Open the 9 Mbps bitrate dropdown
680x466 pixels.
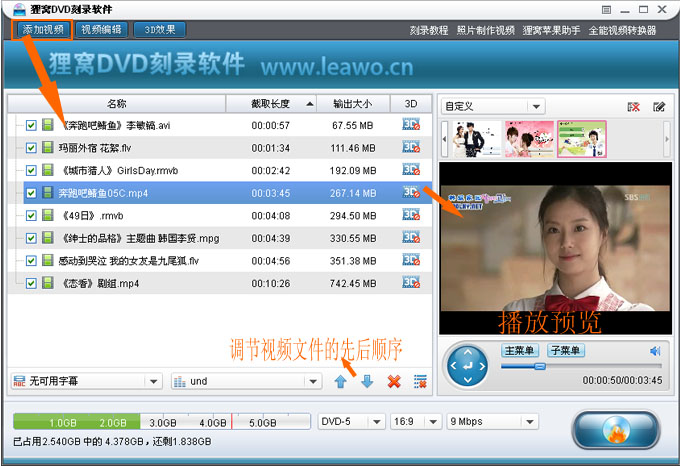491,422
